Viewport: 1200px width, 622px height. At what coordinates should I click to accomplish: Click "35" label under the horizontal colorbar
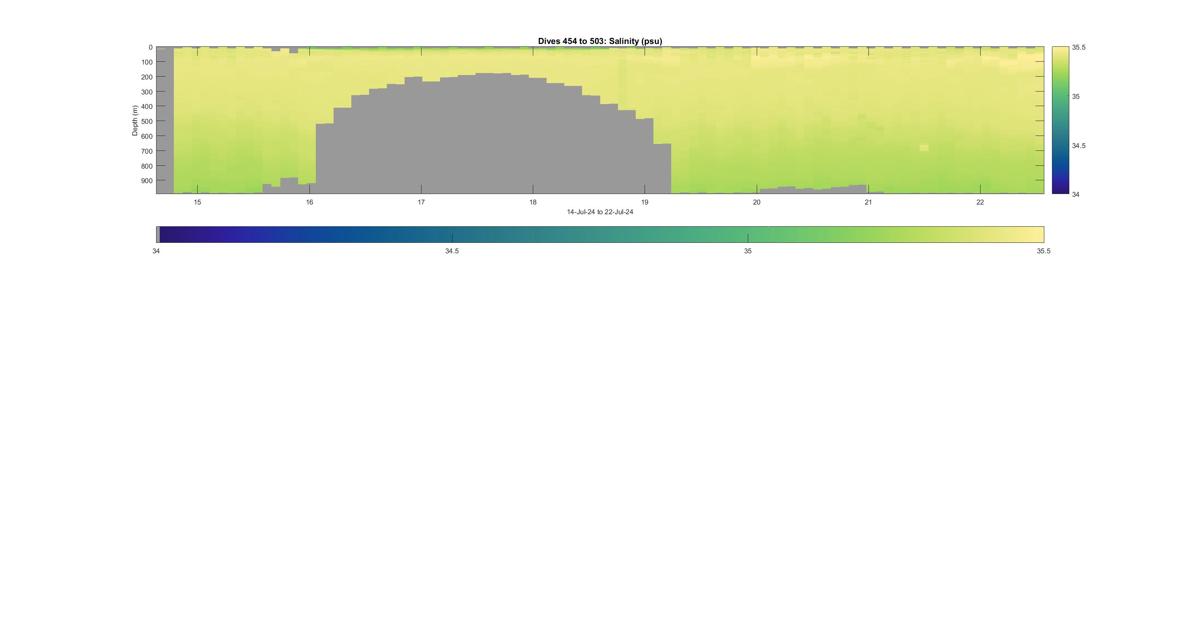point(748,251)
